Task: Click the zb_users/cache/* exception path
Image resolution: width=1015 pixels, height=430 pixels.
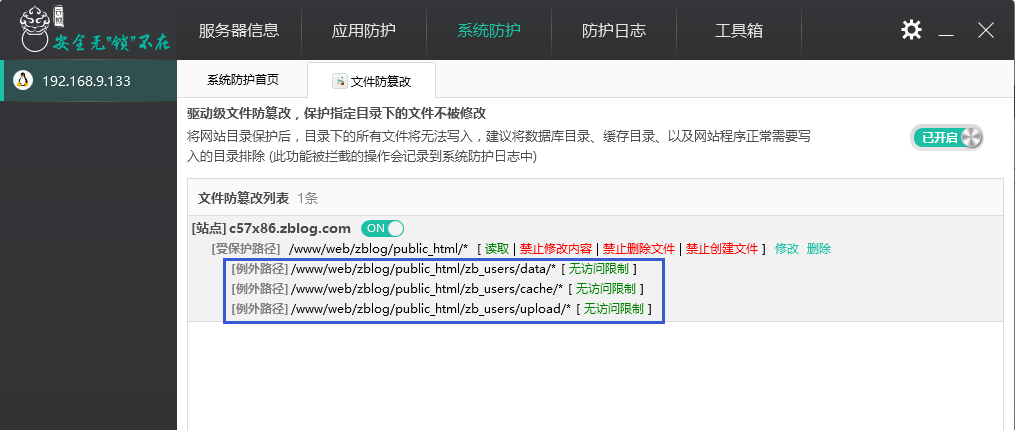Action: pos(427,289)
